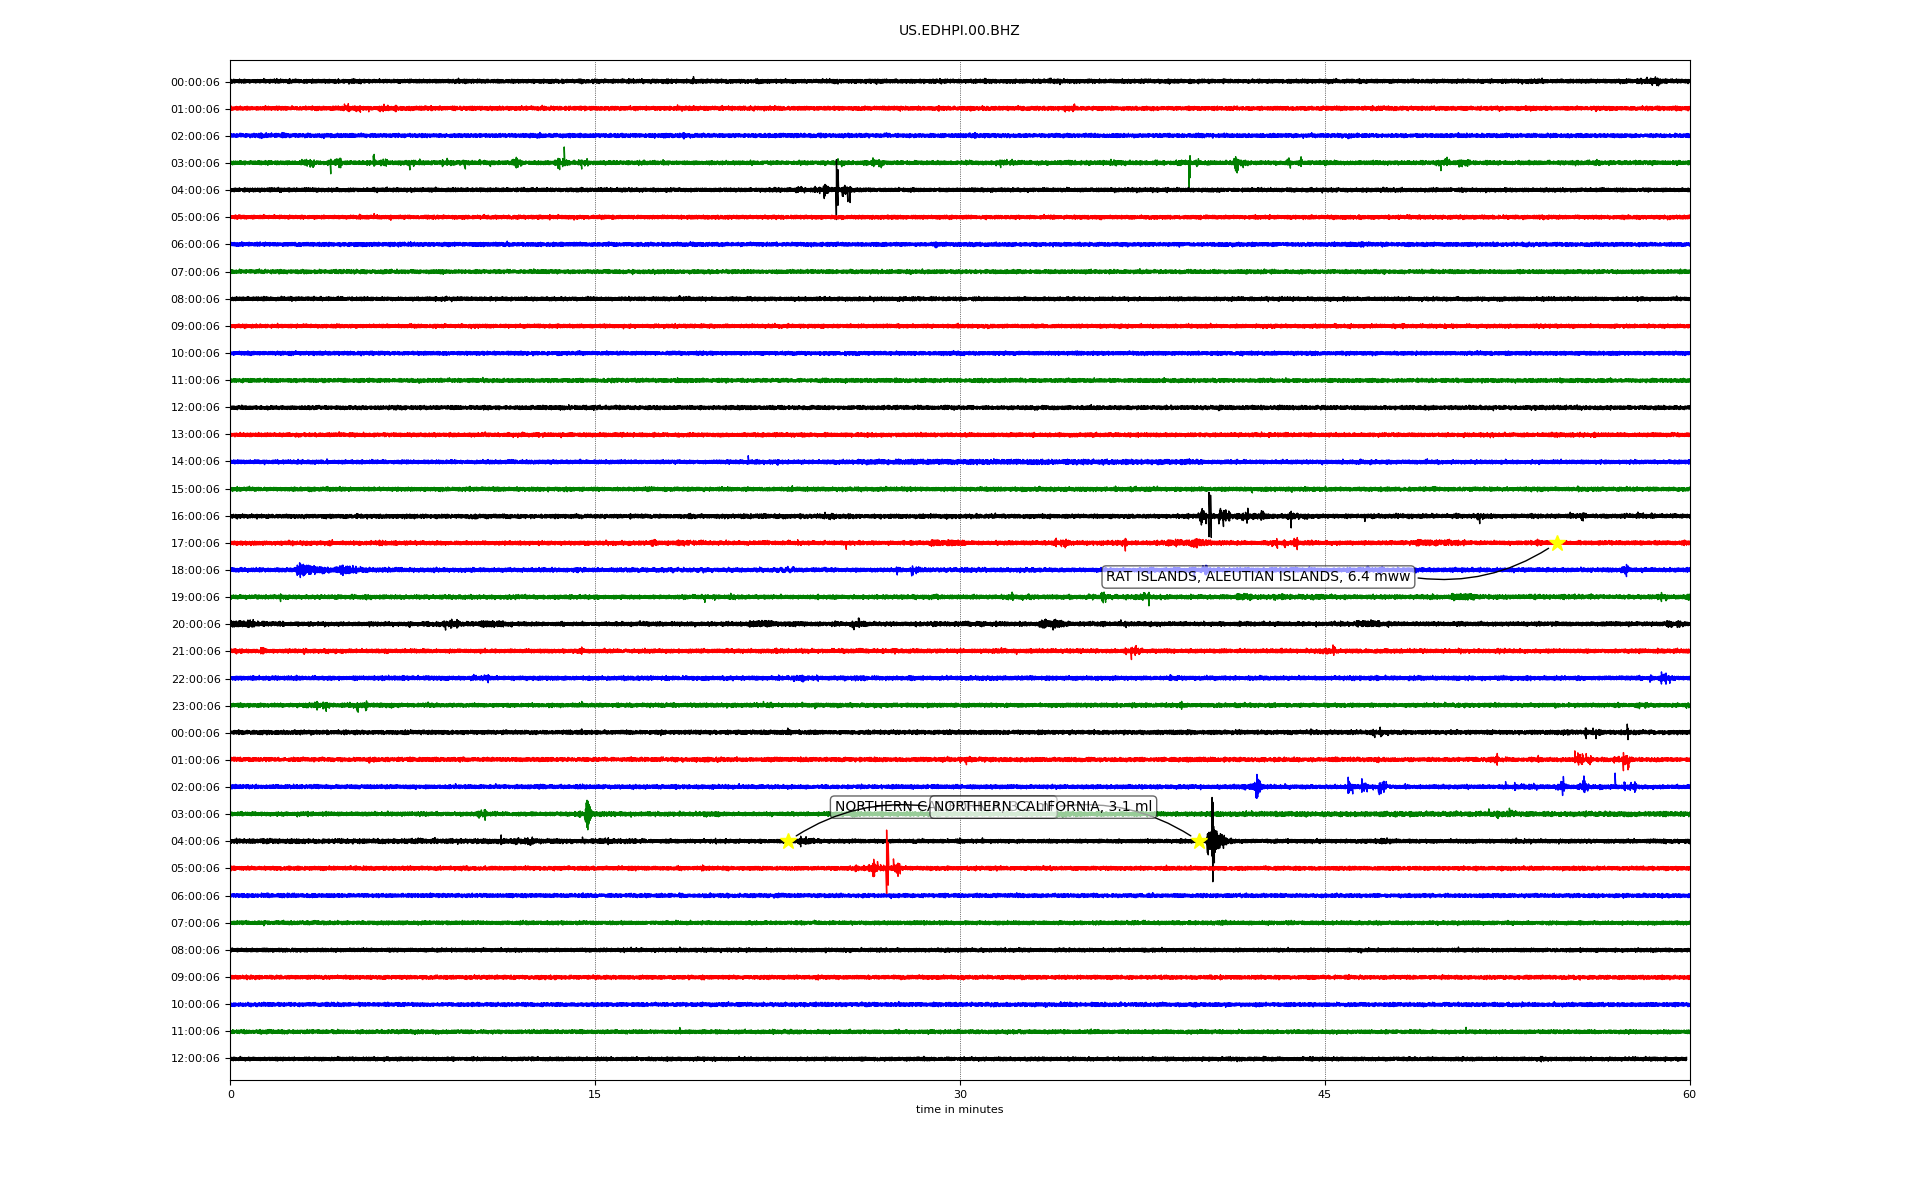1920x1200 pixels.
Task: Click the 14:00:06 time label
Action: point(195,462)
